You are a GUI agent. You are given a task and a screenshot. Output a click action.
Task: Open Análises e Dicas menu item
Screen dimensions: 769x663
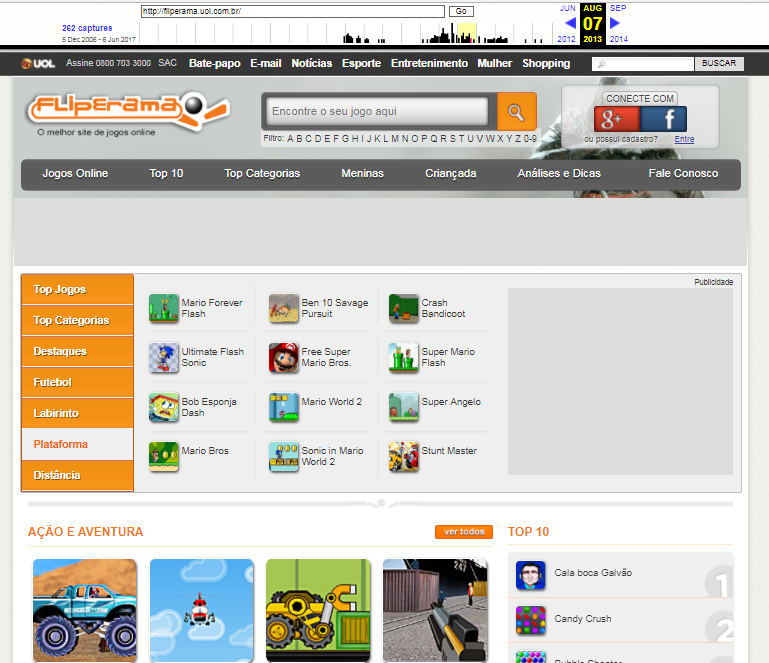point(559,174)
